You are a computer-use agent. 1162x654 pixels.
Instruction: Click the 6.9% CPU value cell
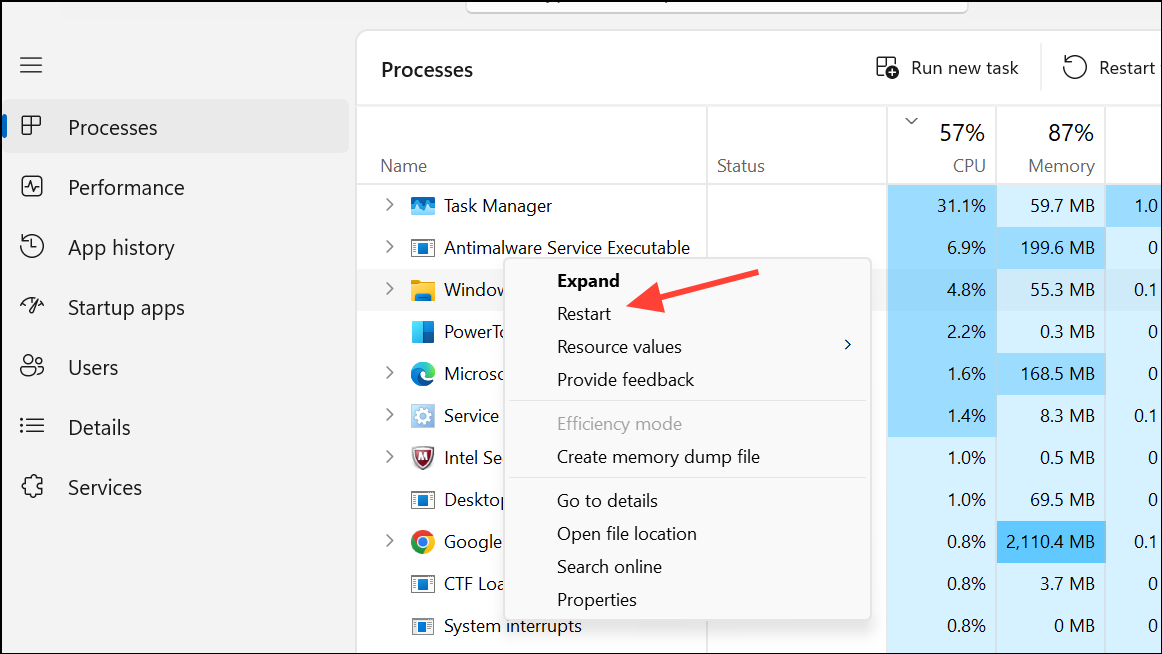[942, 247]
